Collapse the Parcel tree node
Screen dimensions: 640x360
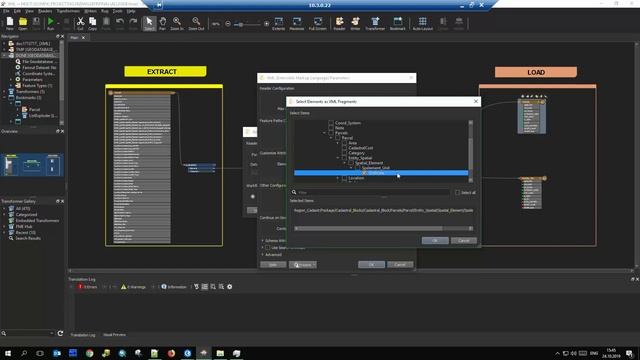click(331, 138)
